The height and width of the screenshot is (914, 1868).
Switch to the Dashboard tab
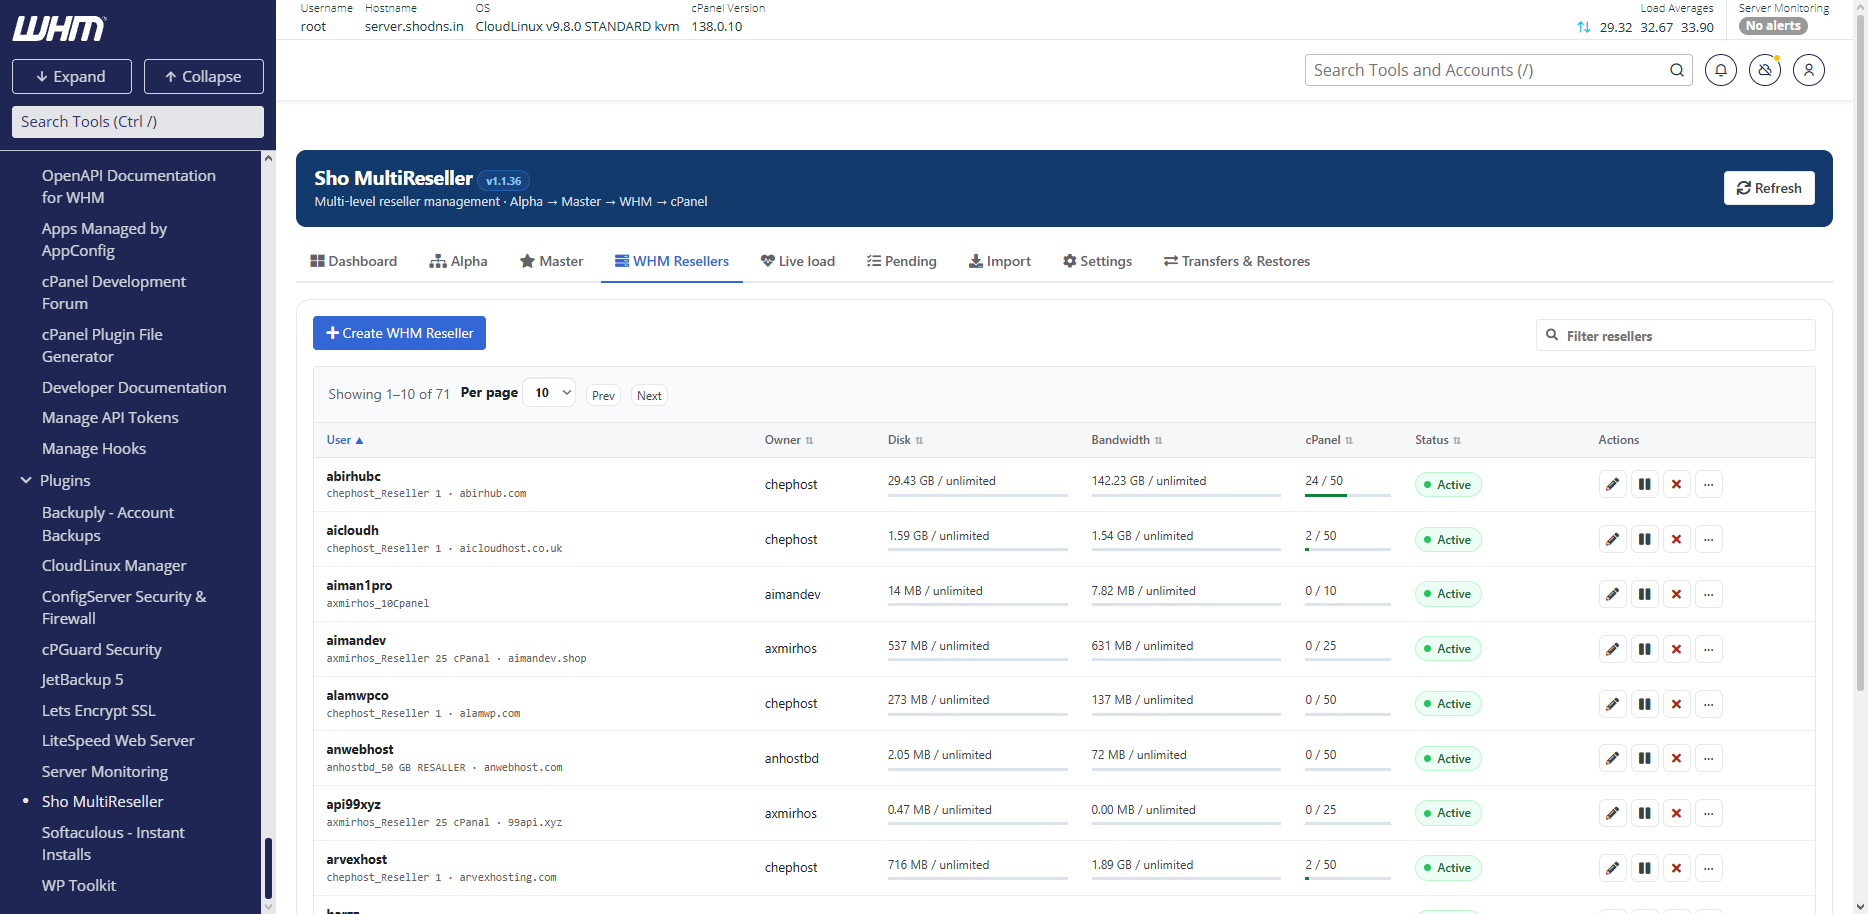(x=354, y=261)
